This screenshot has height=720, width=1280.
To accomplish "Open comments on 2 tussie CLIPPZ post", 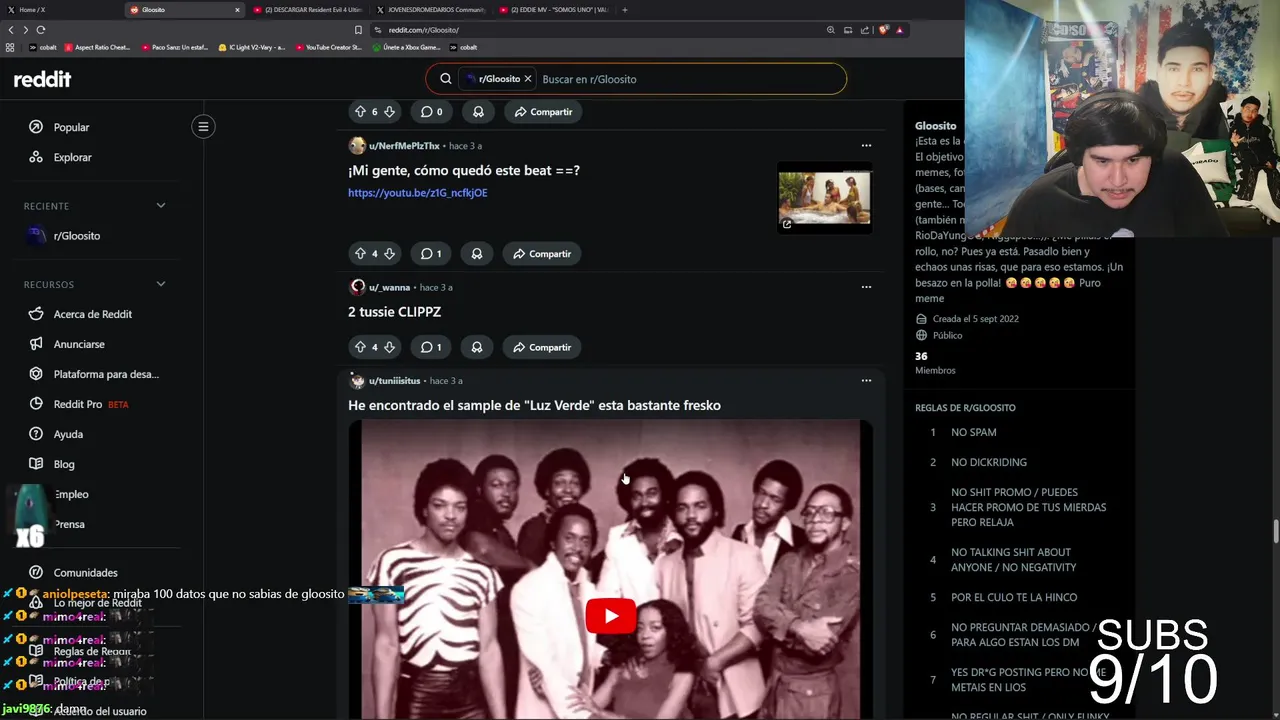I will (x=431, y=347).
